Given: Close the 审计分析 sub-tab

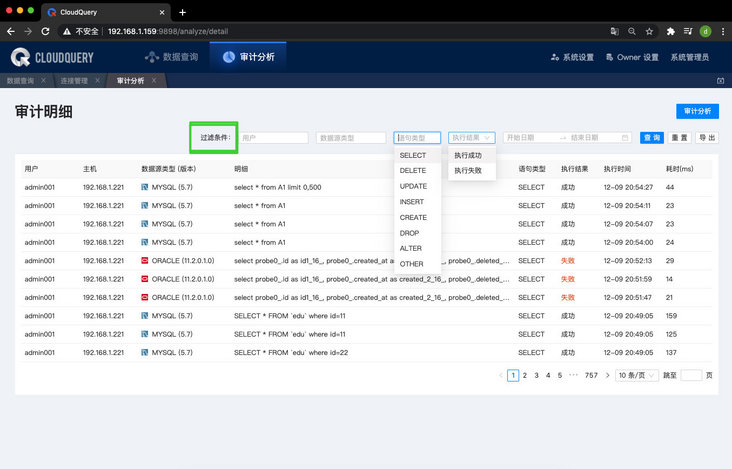Looking at the screenshot, I should (x=154, y=81).
